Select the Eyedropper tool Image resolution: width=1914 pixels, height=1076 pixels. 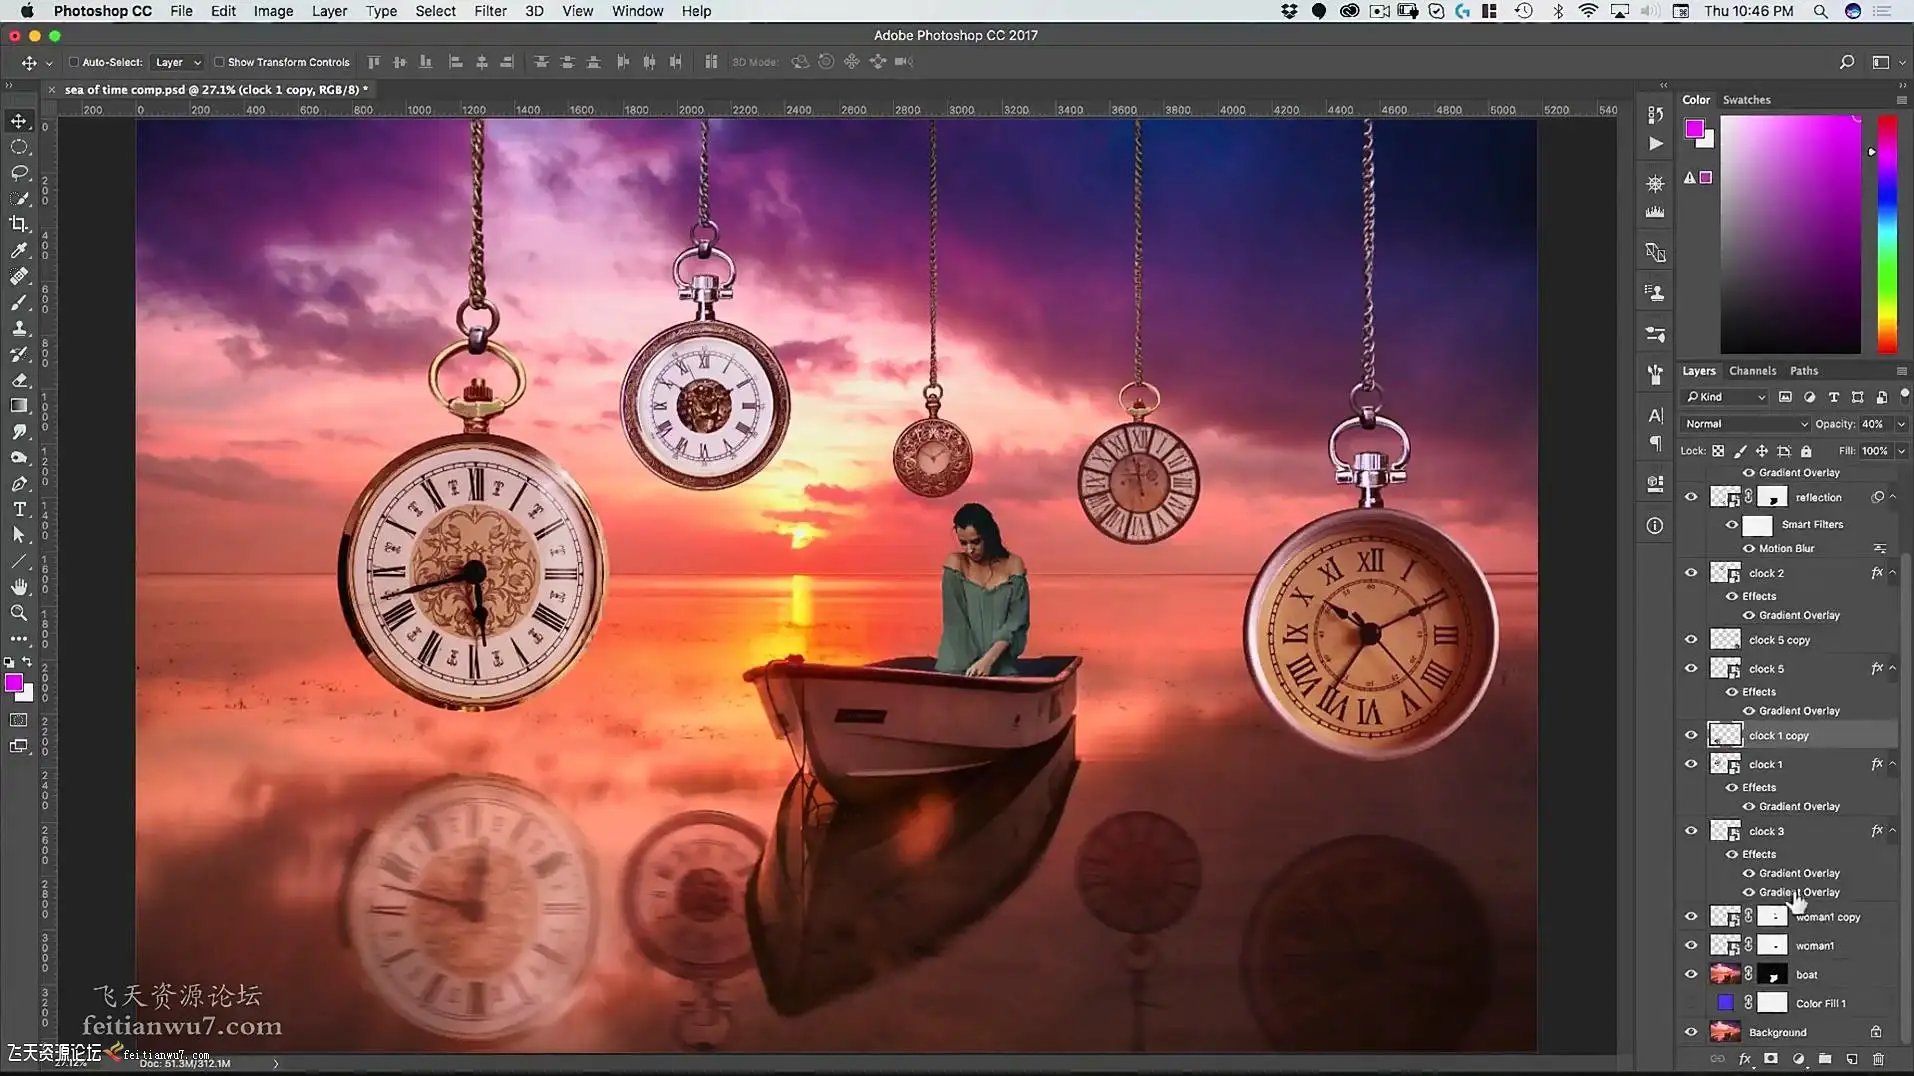pos(19,250)
